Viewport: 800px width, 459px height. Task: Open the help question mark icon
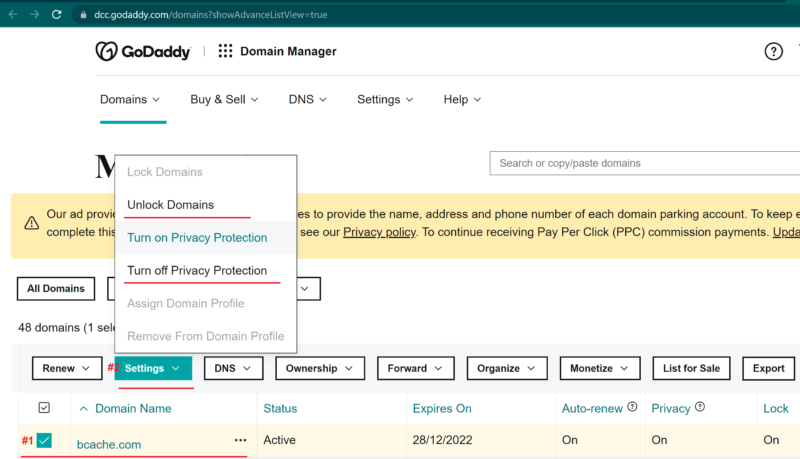[773, 52]
